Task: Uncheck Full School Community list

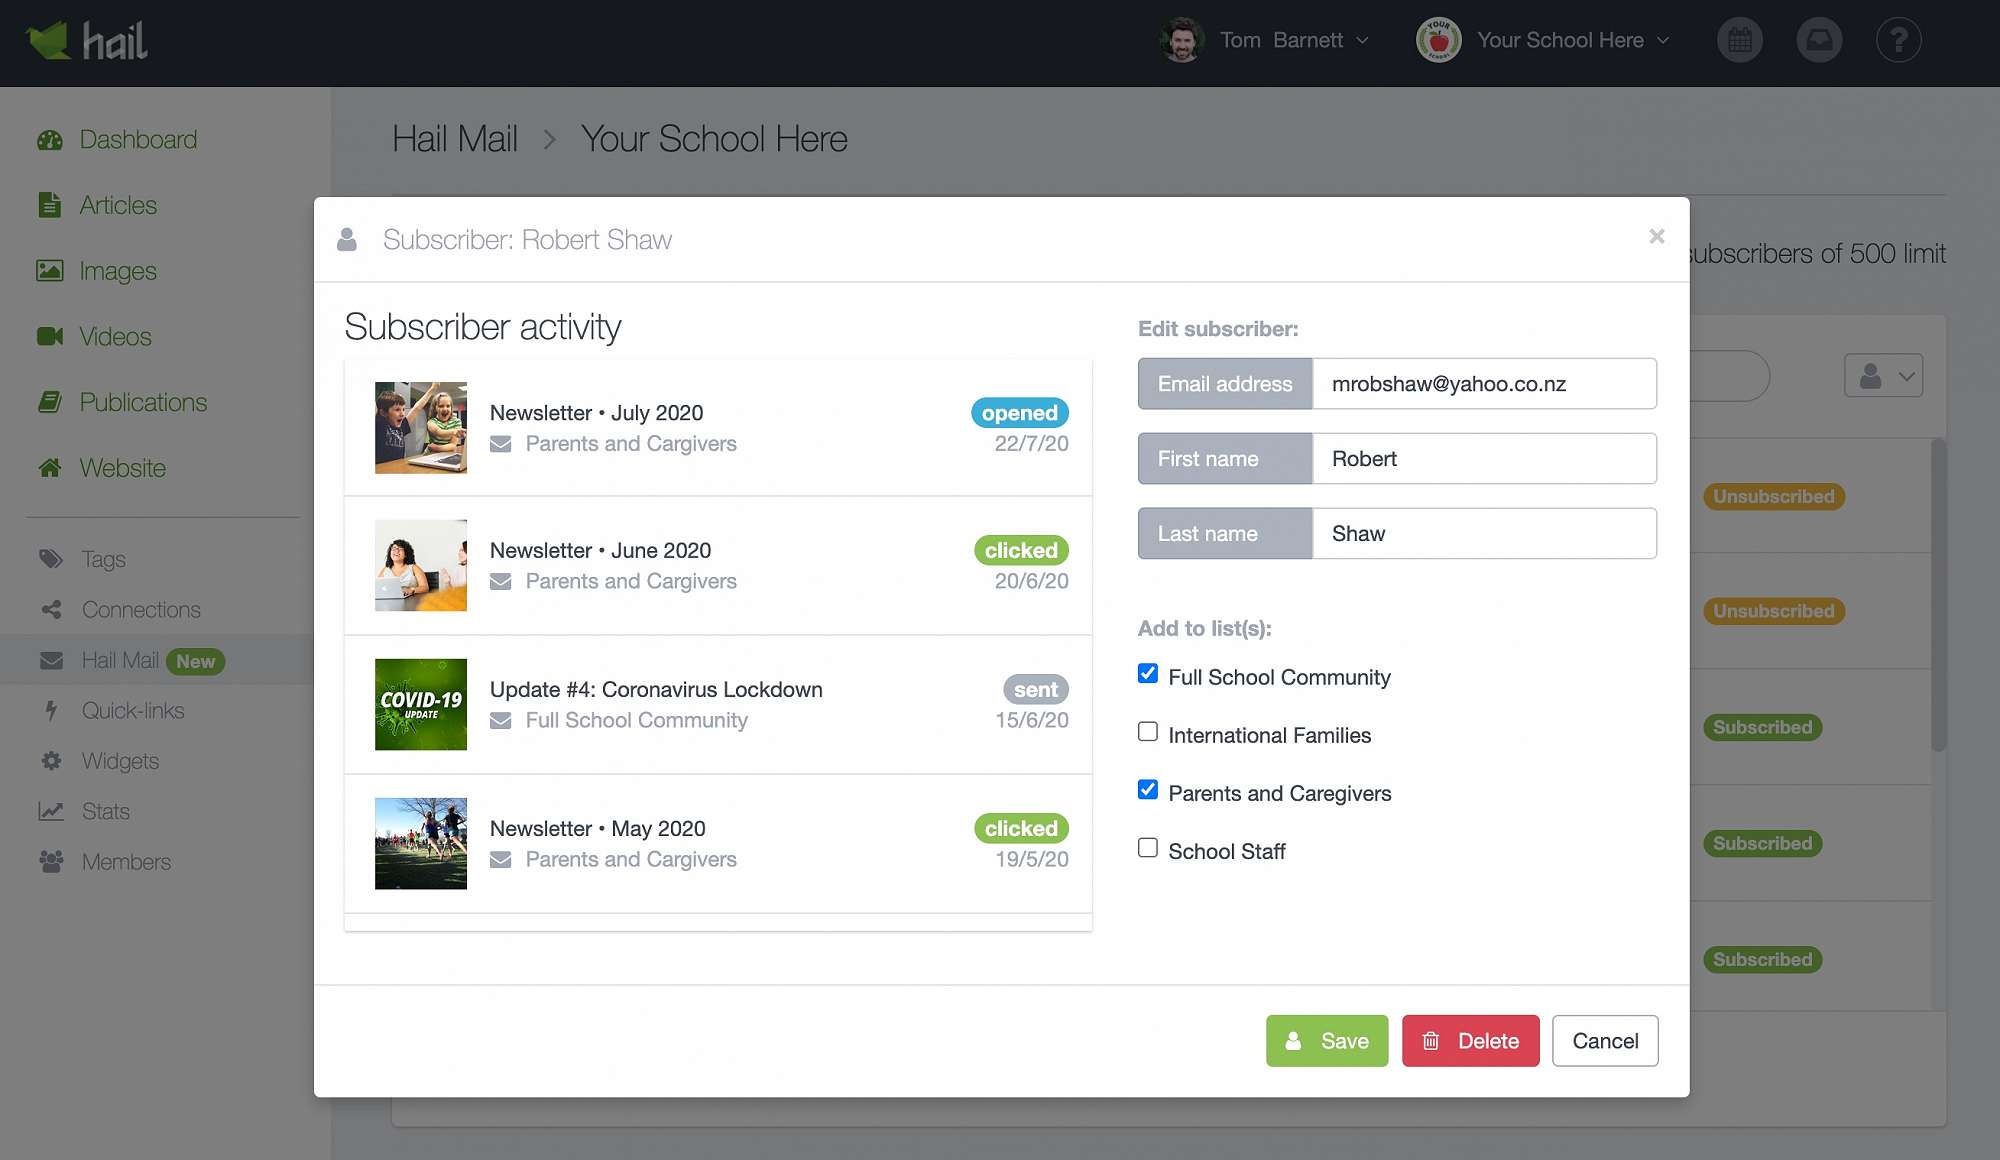Action: pos(1148,674)
